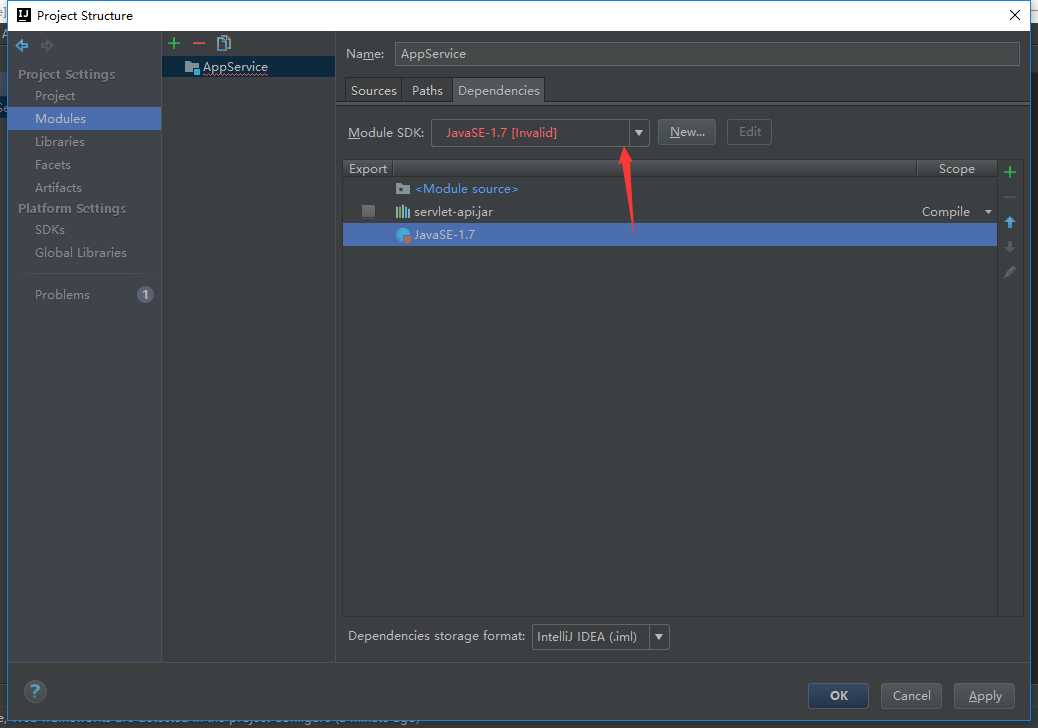Click the servlet-api.jar library icon
Screen dimensions: 1038x728
tap(402, 212)
